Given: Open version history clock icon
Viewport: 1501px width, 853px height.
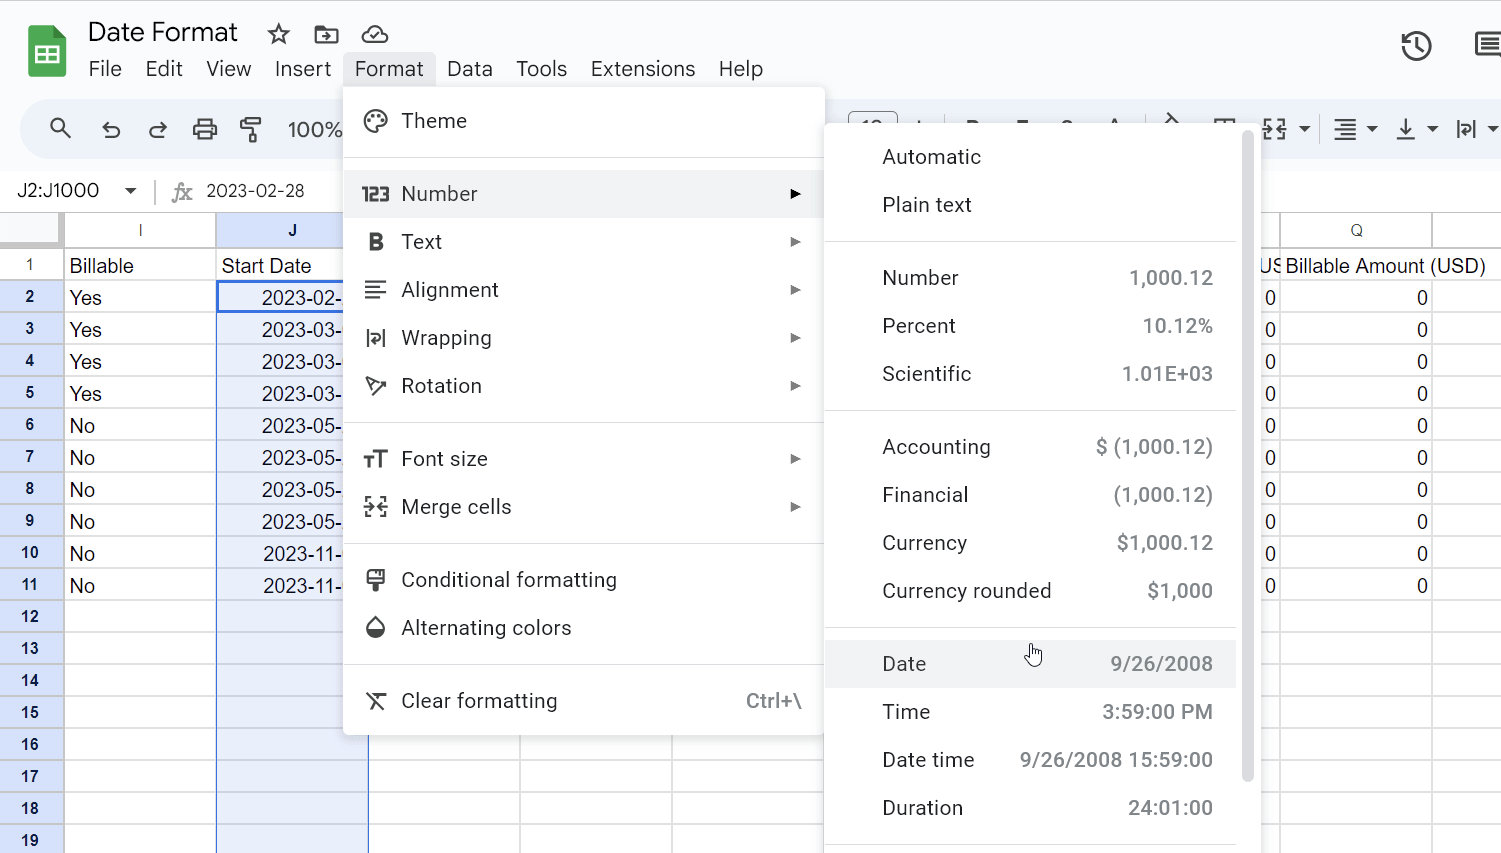Looking at the screenshot, I should pos(1416,46).
